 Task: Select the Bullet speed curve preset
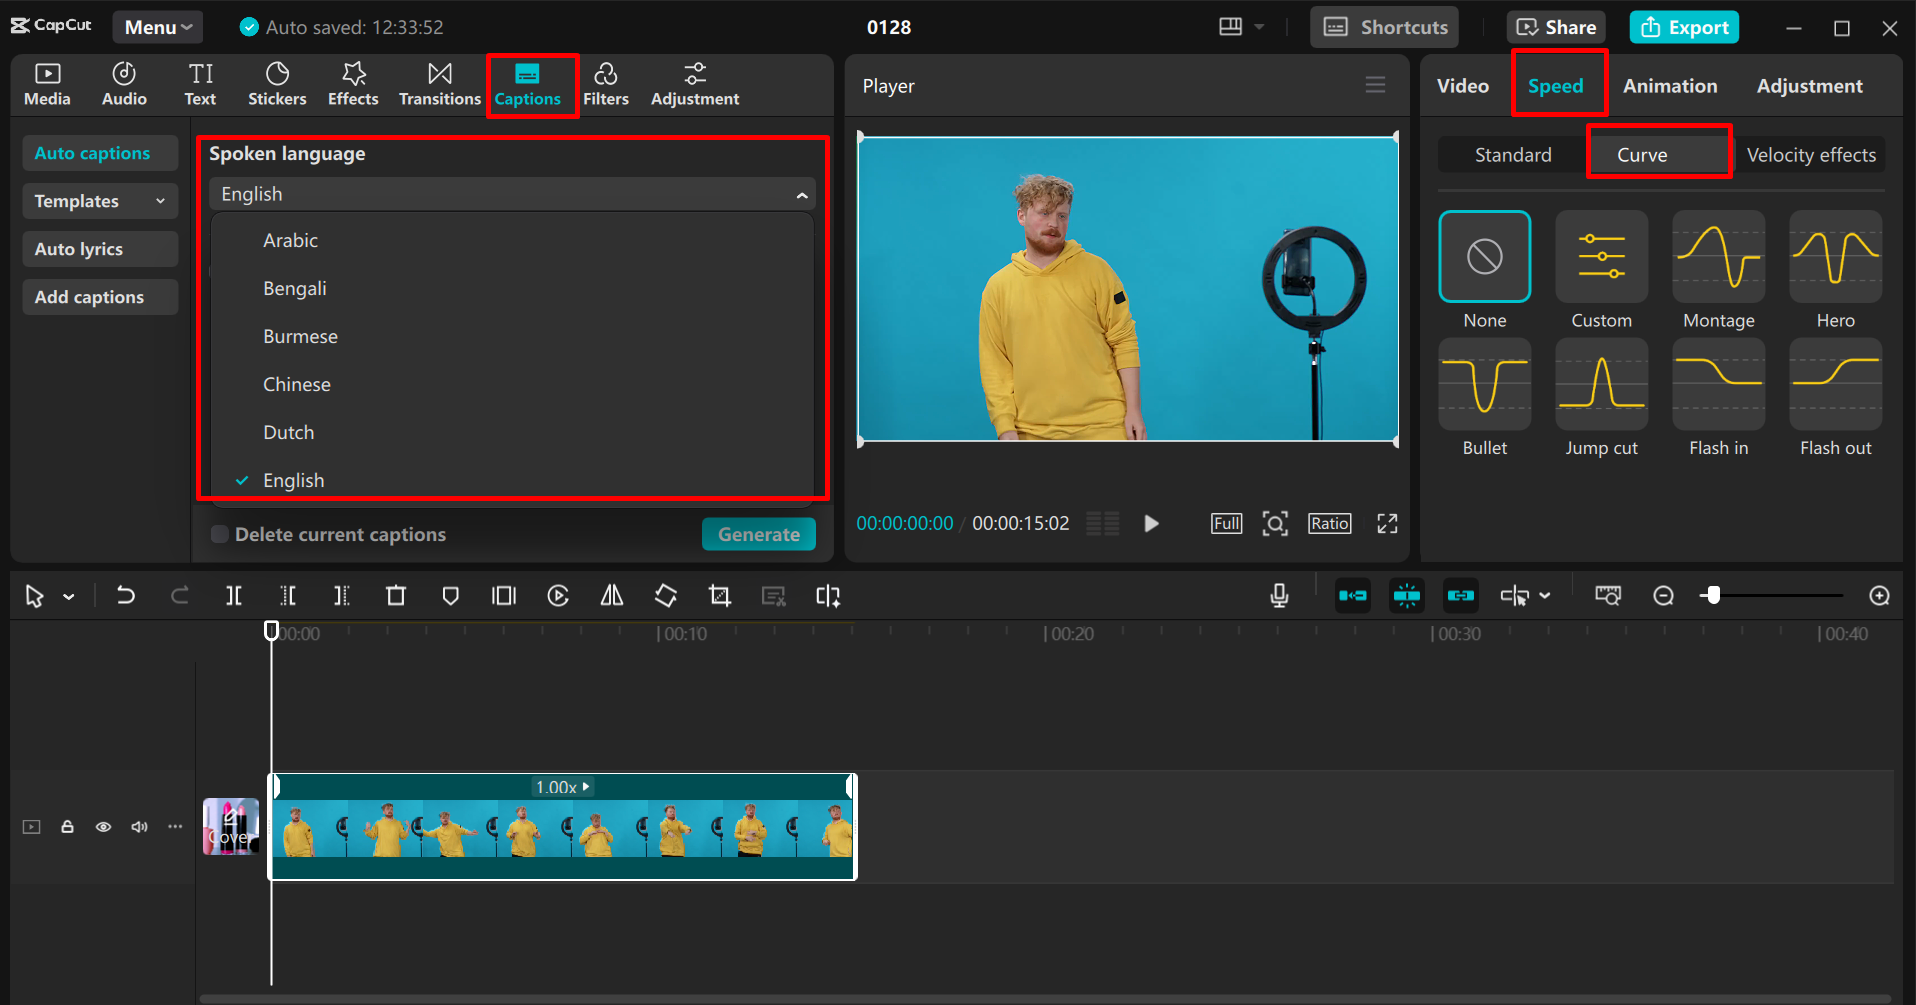tap(1484, 385)
